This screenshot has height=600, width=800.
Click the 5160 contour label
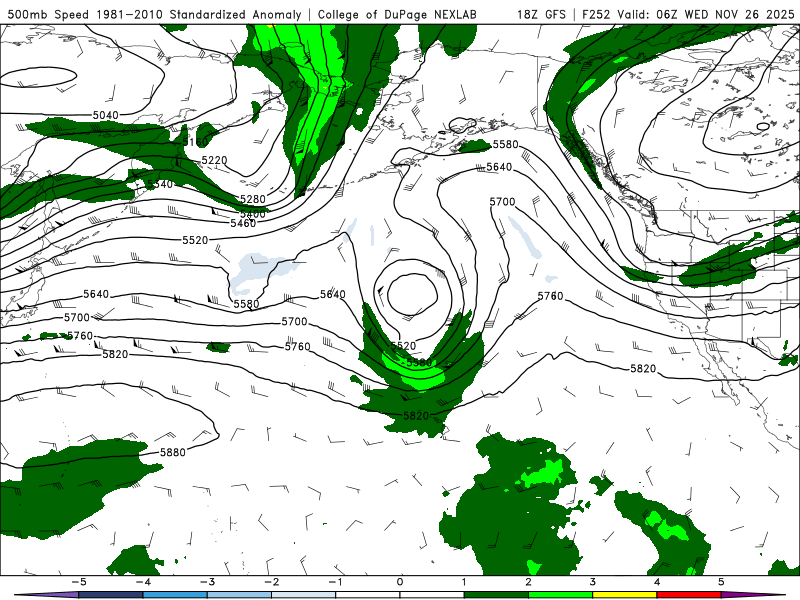195,141
